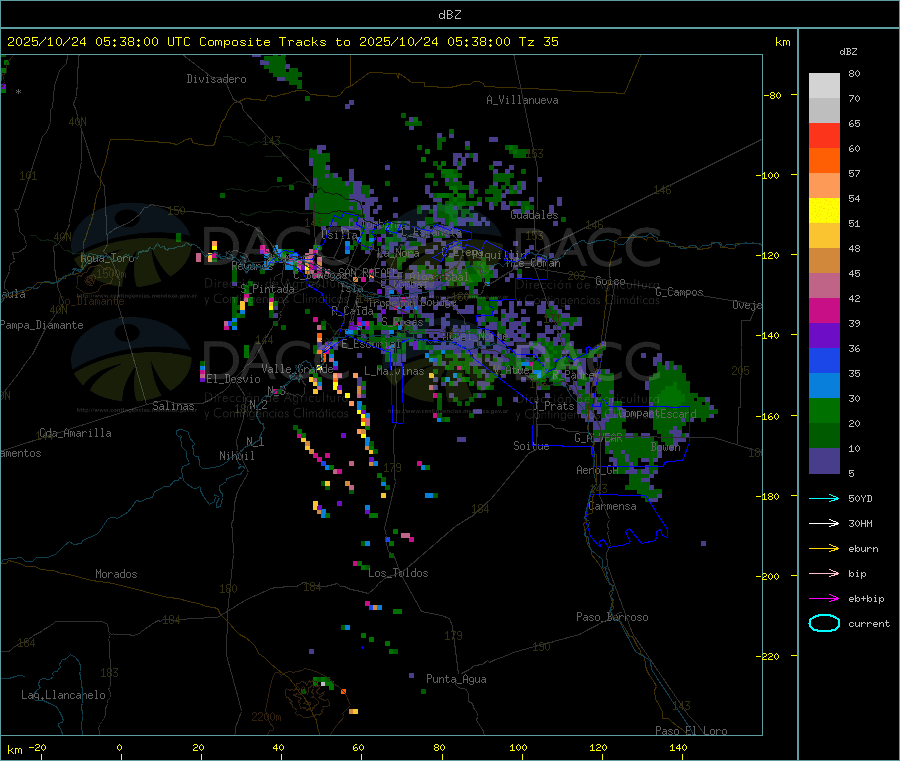Click the Valle_Grande map label
The image size is (900, 761).
297,368
